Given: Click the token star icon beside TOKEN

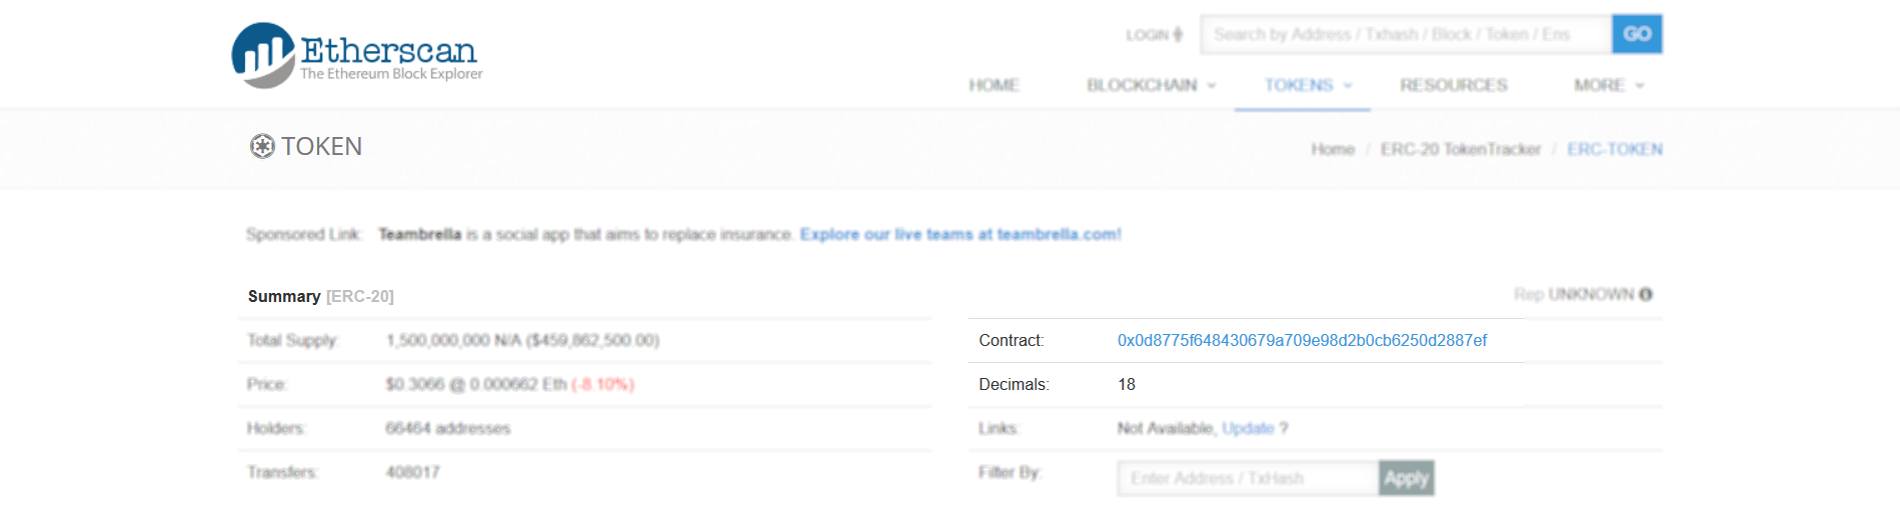Looking at the screenshot, I should coord(262,147).
